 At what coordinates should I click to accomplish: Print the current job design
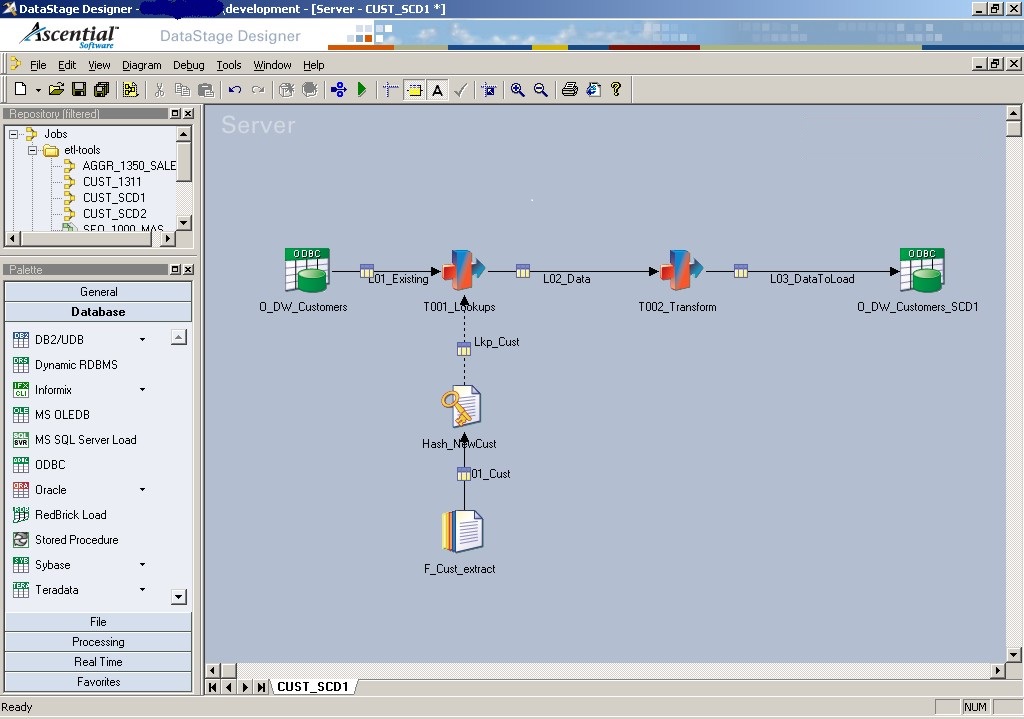(x=569, y=89)
